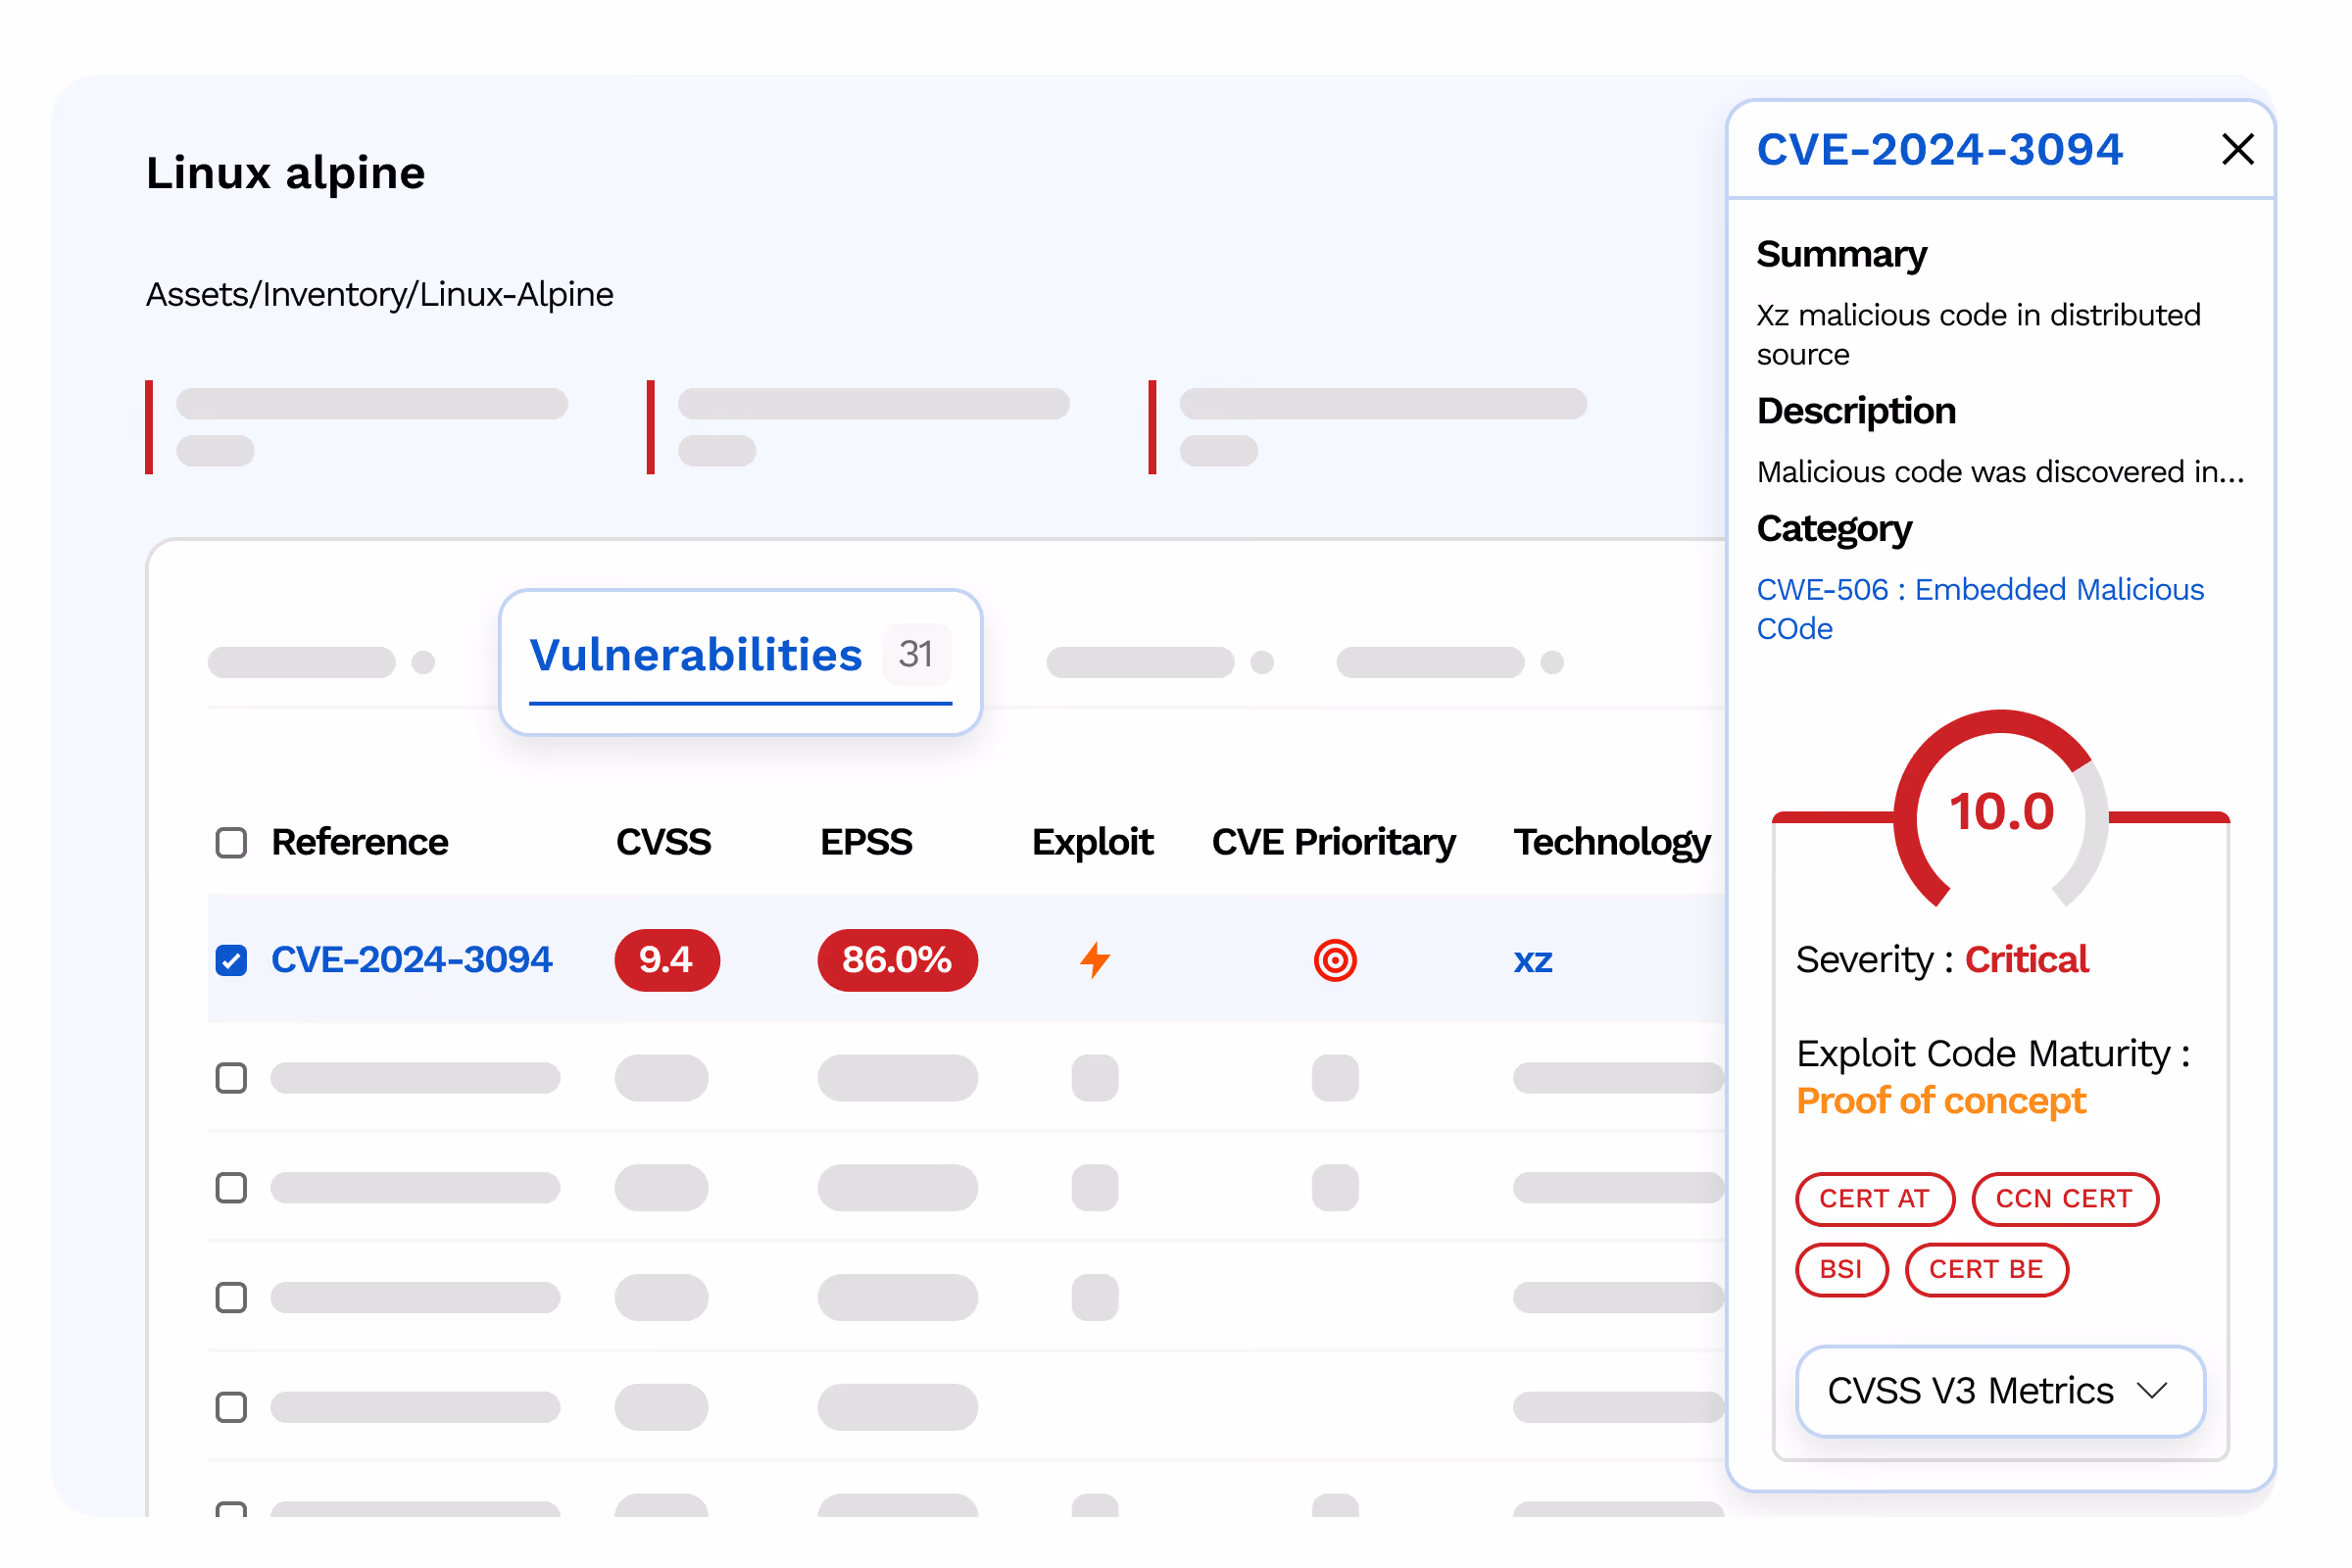Click the 10.0 severity gauge

pyautogui.click(x=2001, y=810)
